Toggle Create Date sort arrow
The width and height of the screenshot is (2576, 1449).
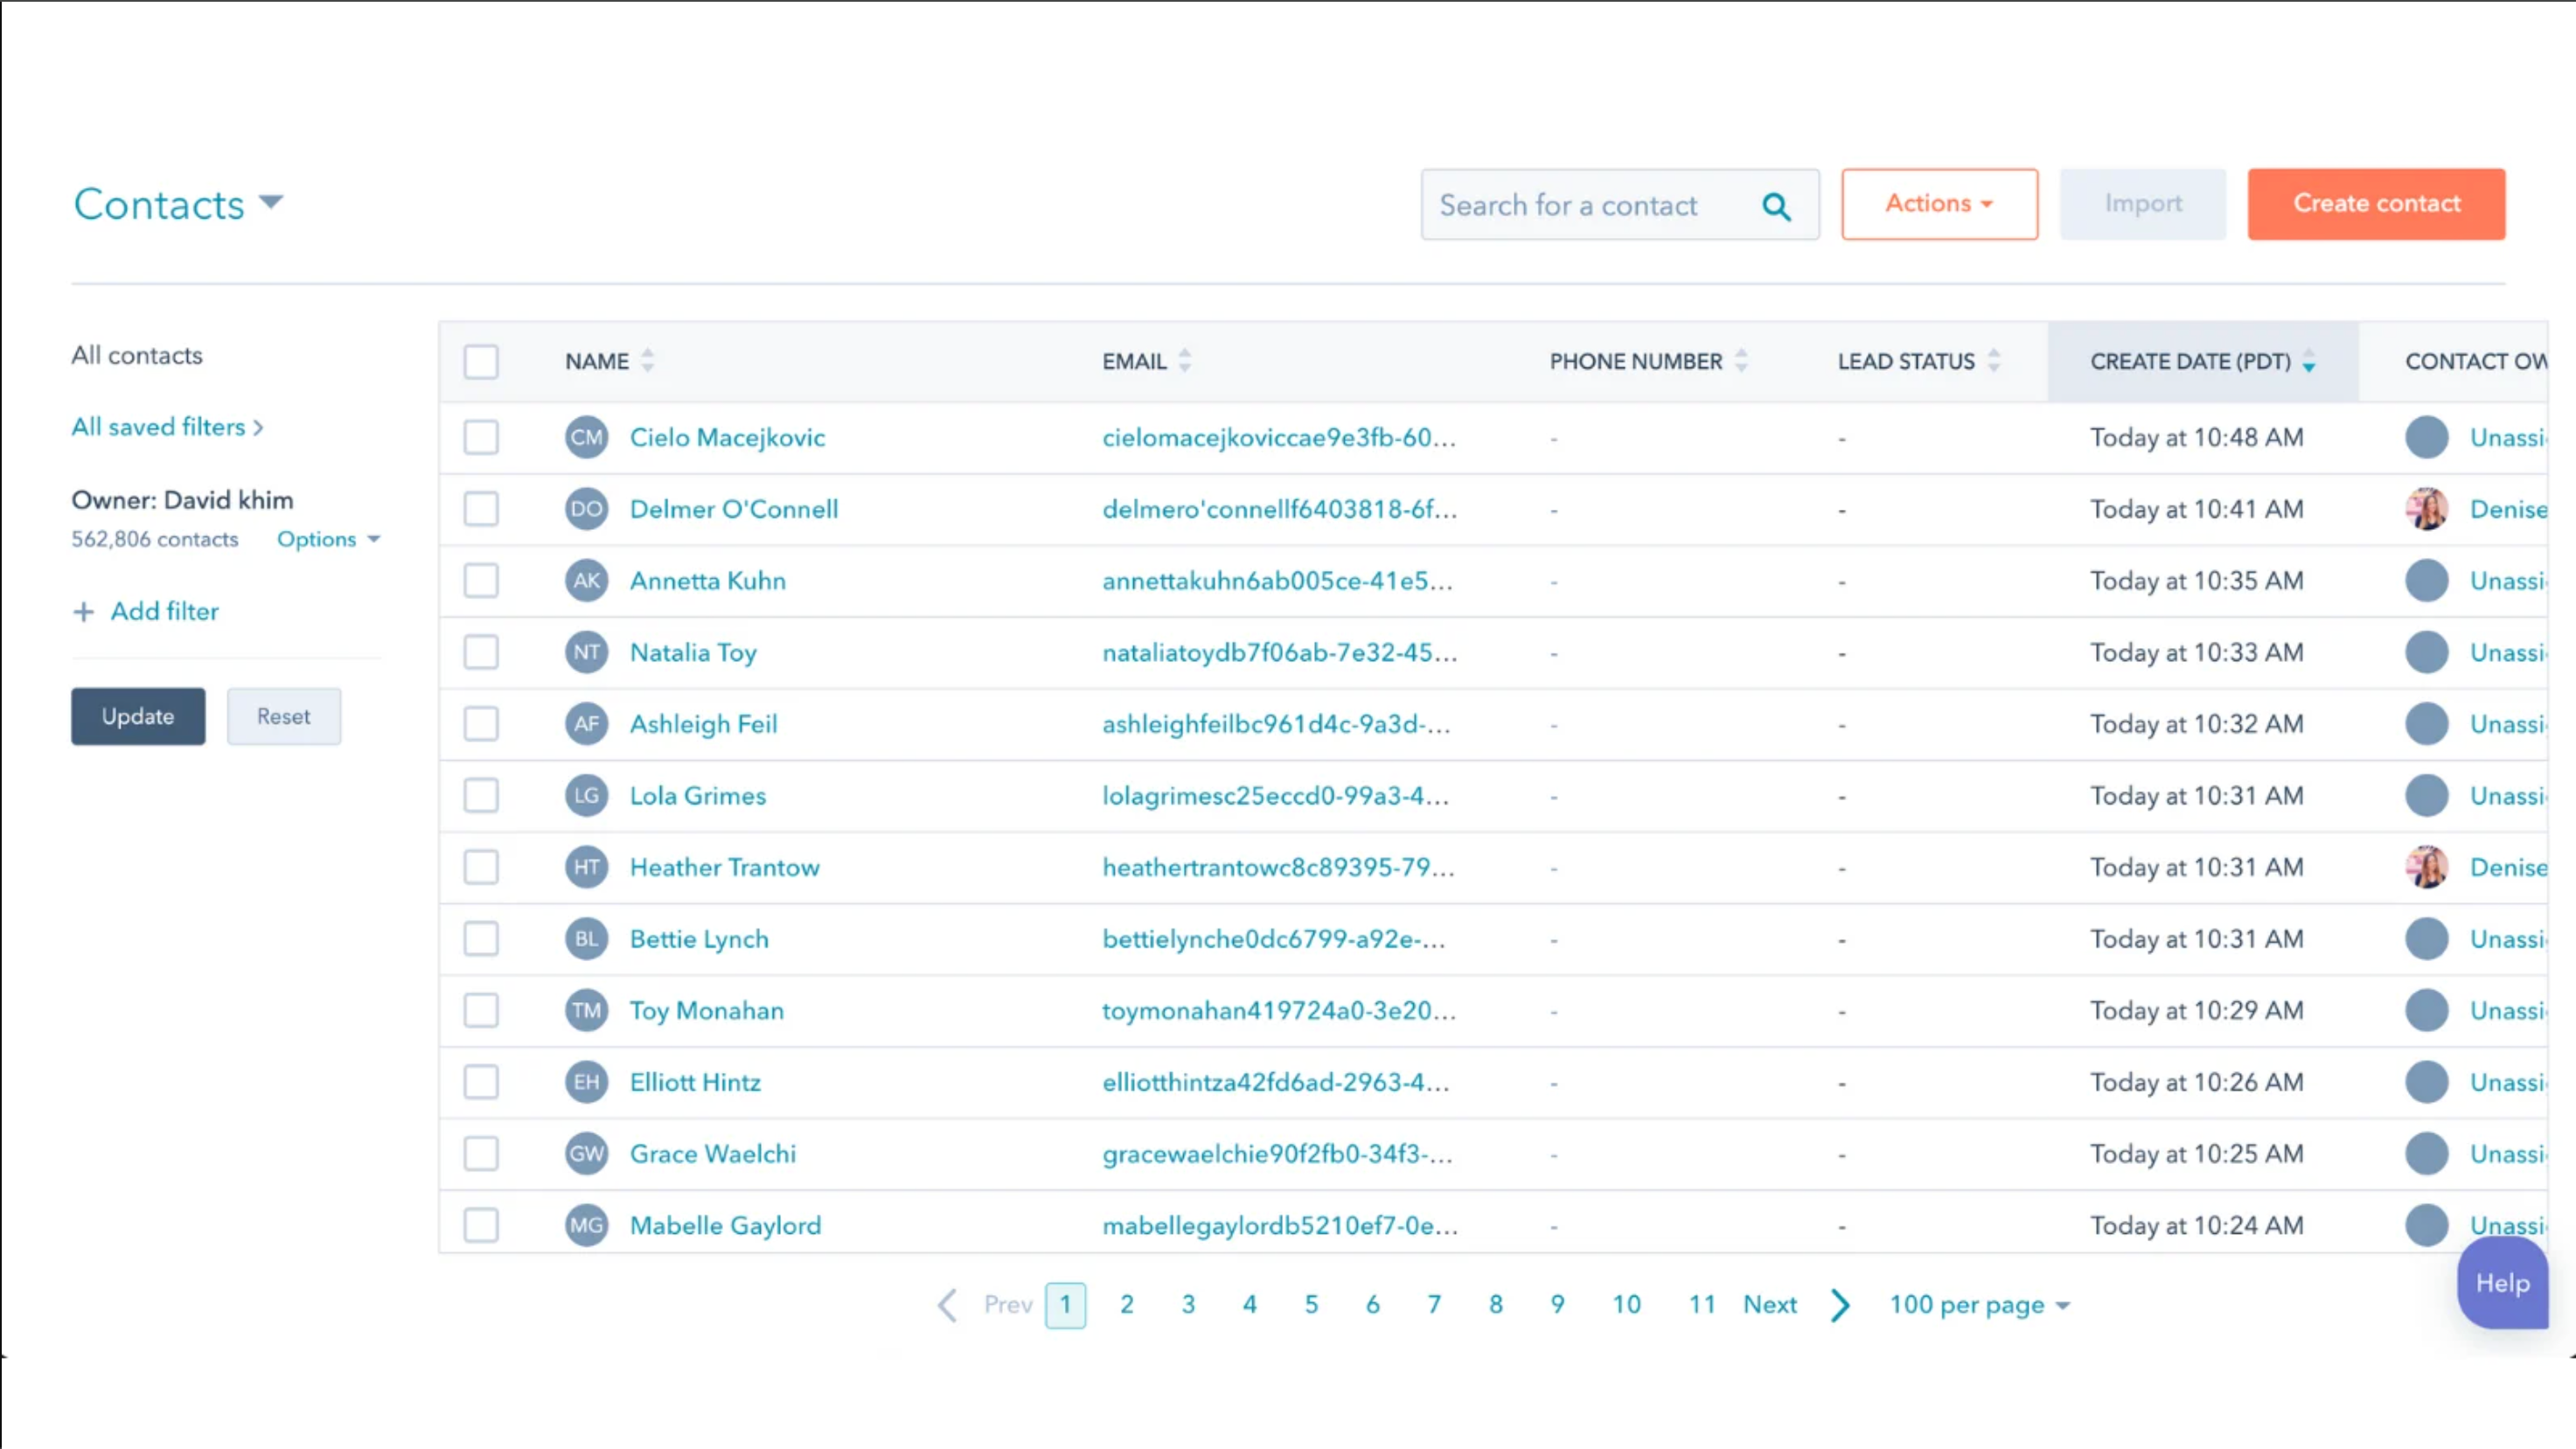2309,360
